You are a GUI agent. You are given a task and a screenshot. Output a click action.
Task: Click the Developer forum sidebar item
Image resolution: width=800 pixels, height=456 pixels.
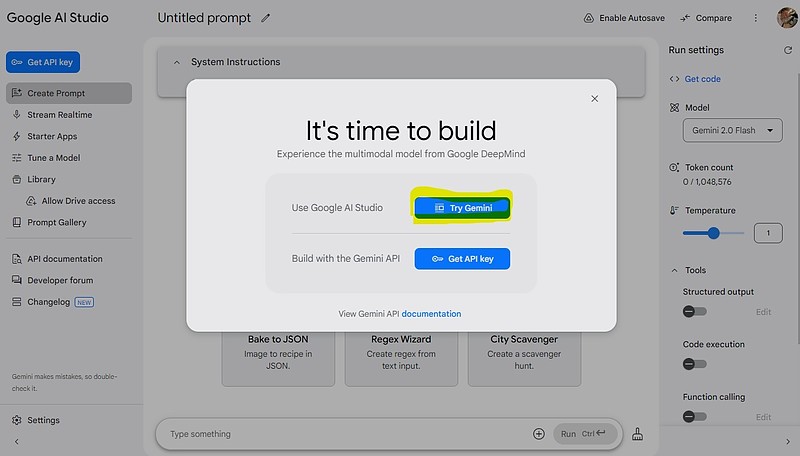pos(69,280)
